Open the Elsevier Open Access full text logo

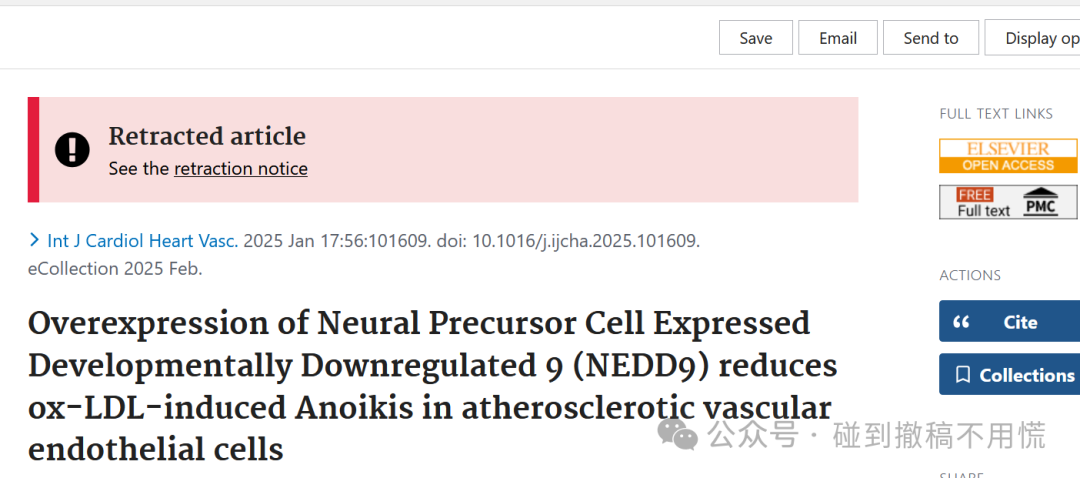click(x=1009, y=156)
